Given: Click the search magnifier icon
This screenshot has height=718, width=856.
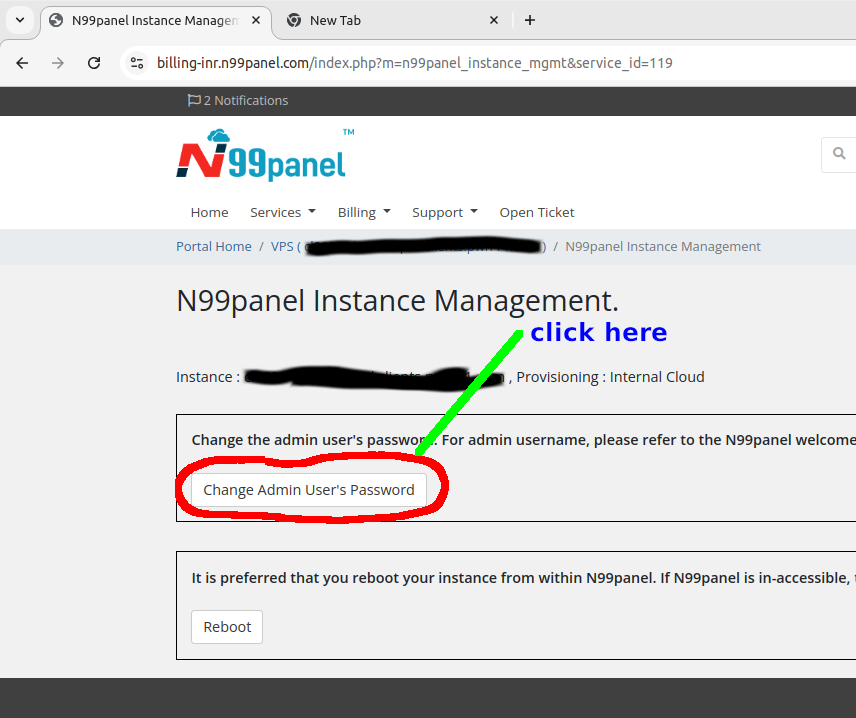Looking at the screenshot, I should (839, 154).
